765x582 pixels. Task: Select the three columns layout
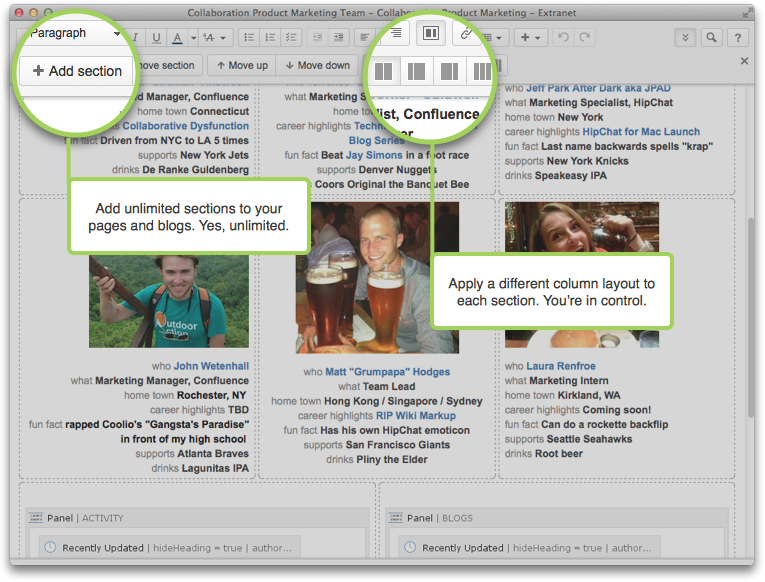point(481,72)
